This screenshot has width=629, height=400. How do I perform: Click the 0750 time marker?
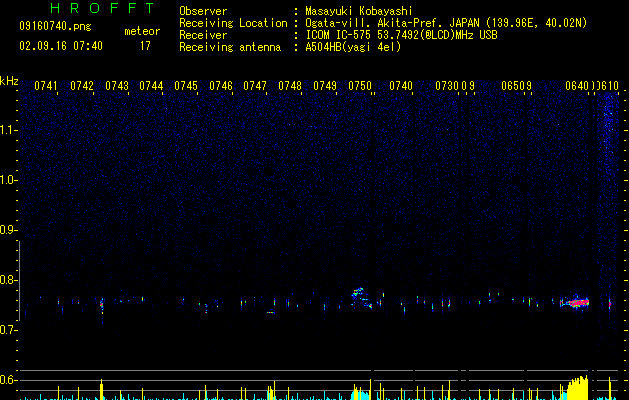pyautogui.click(x=360, y=86)
